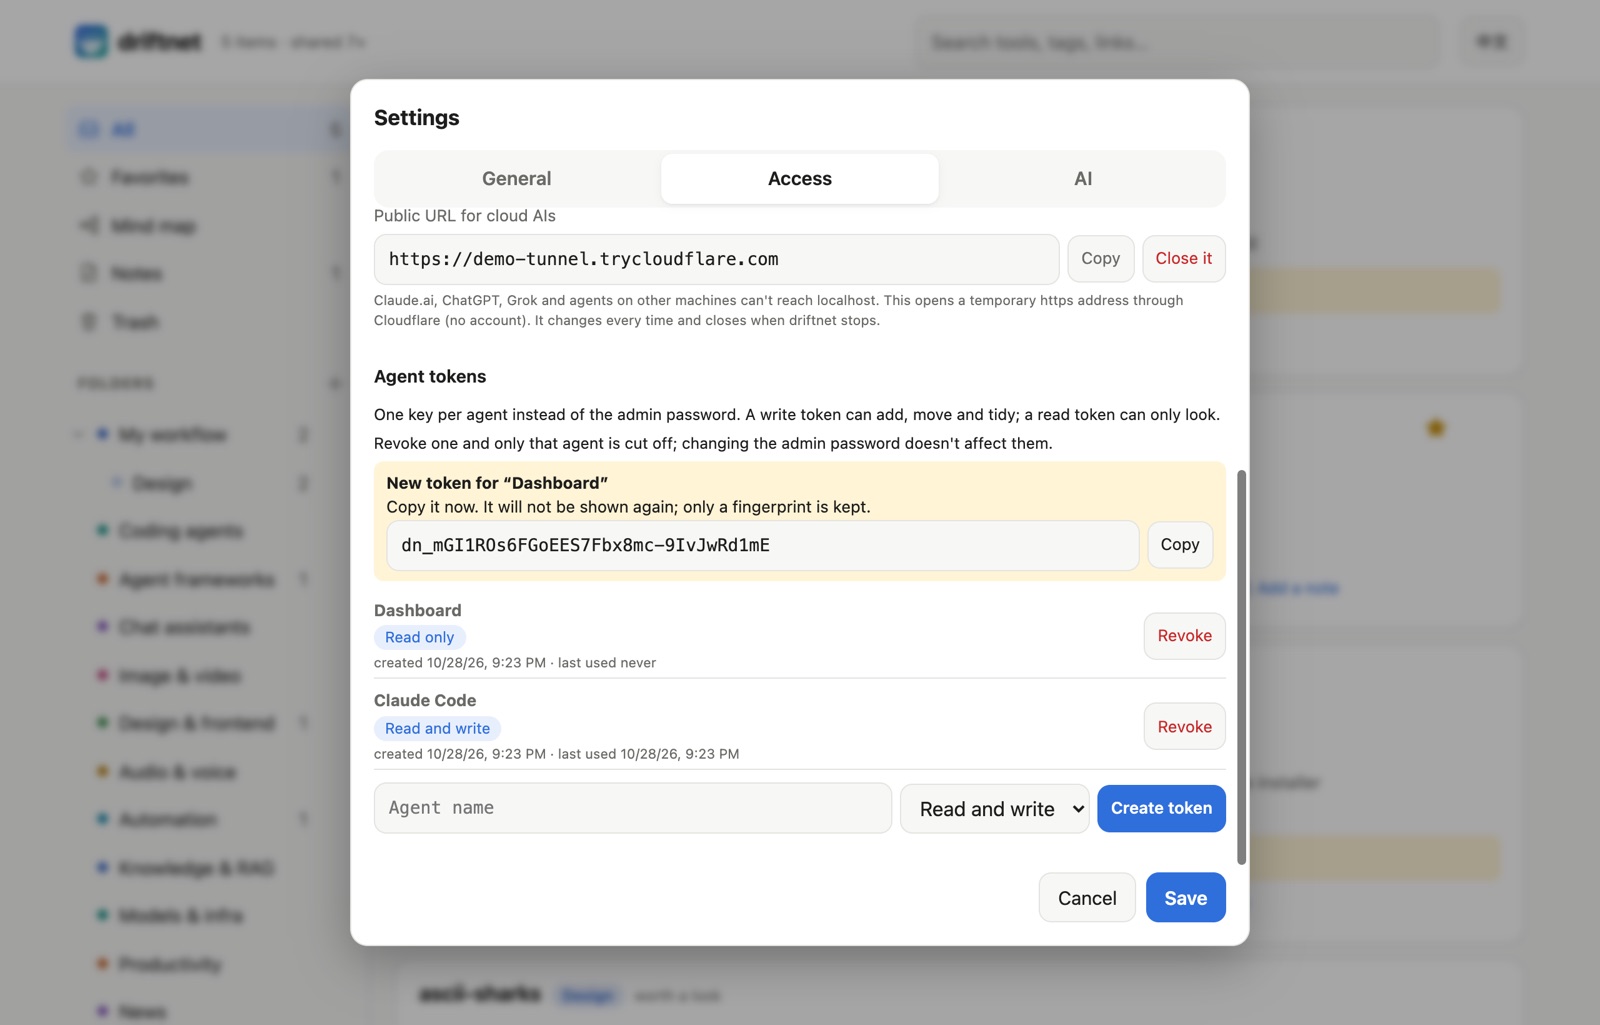Image resolution: width=1600 pixels, height=1025 pixels.
Task: Click the red Close it tunnel button
Action: point(1184,259)
